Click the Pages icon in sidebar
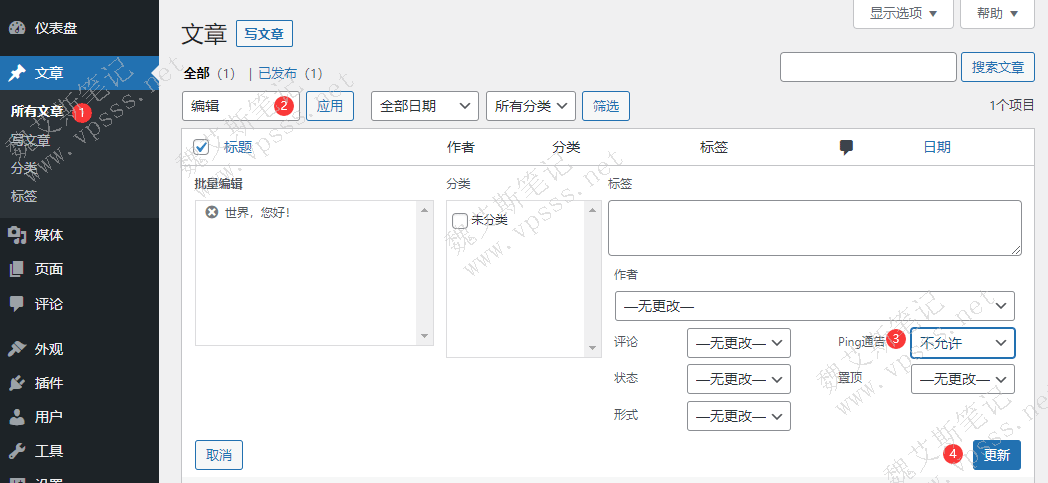This screenshot has width=1048, height=483. 17,269
